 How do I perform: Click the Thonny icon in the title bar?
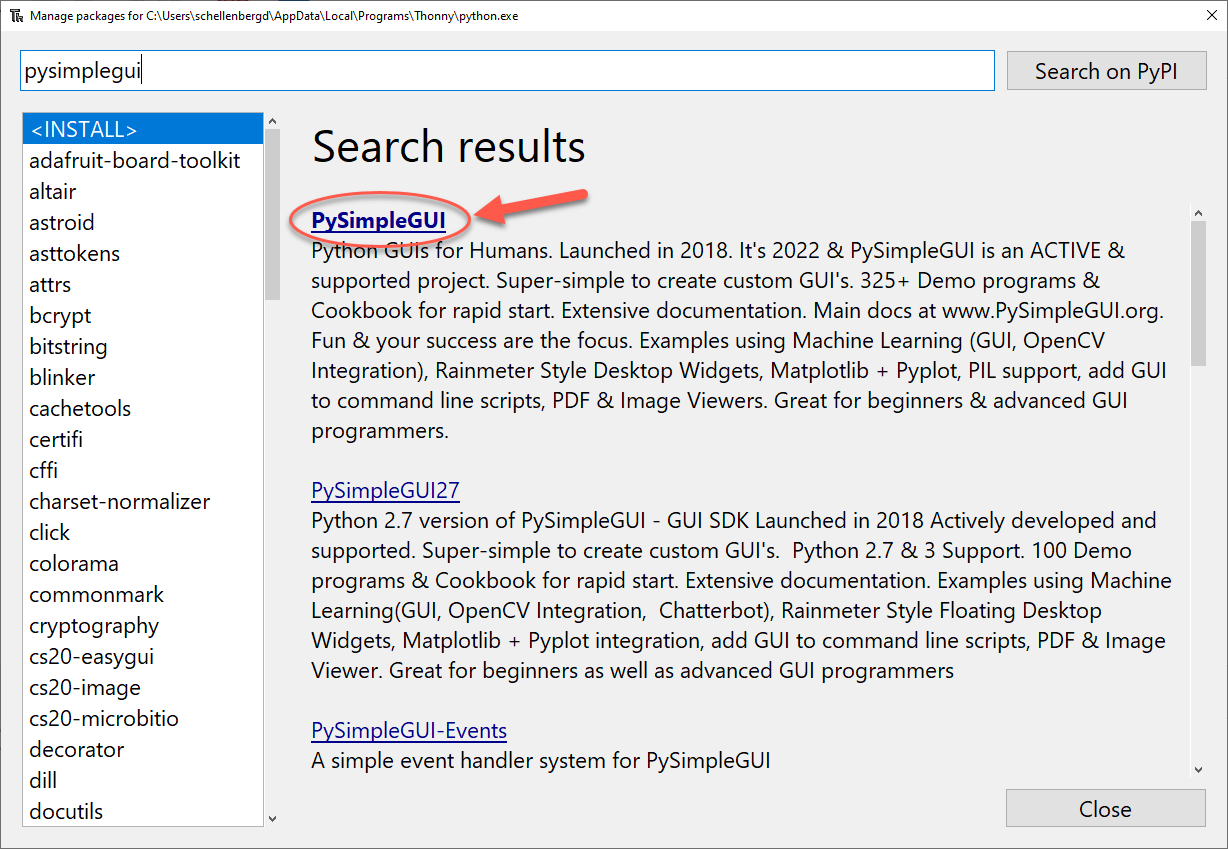[16, 15]
